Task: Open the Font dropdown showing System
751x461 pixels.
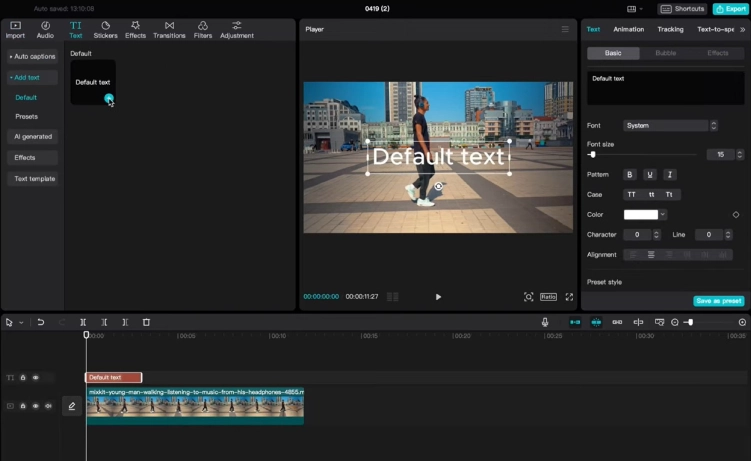Action: click(666, 126)
